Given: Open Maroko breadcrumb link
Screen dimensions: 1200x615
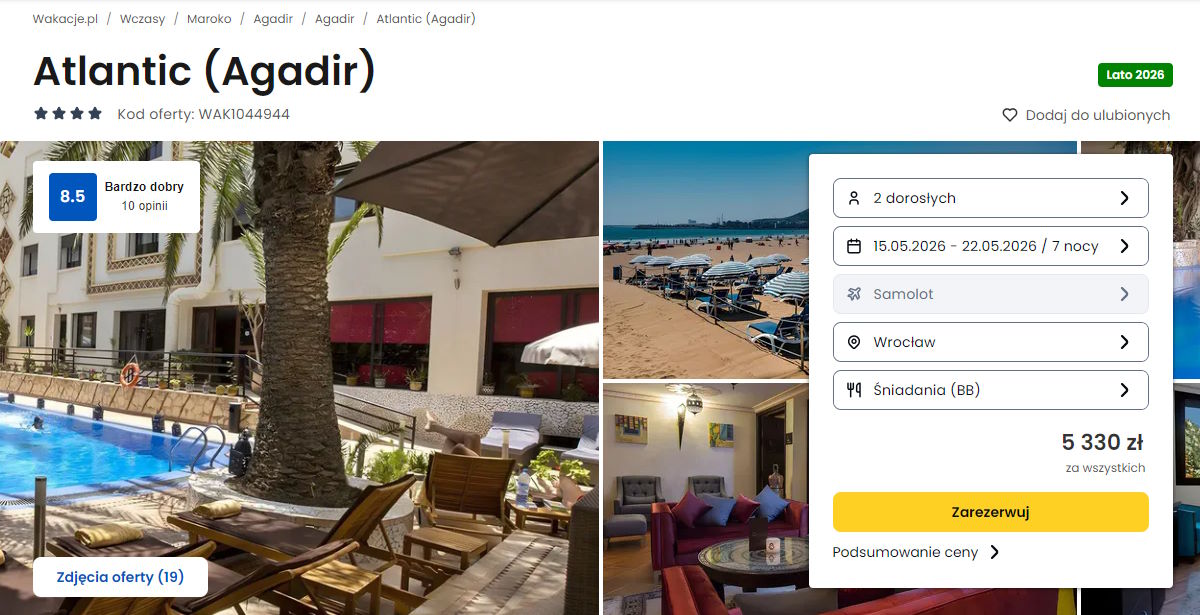Looking at the screenshot, I should pos(209,19).
